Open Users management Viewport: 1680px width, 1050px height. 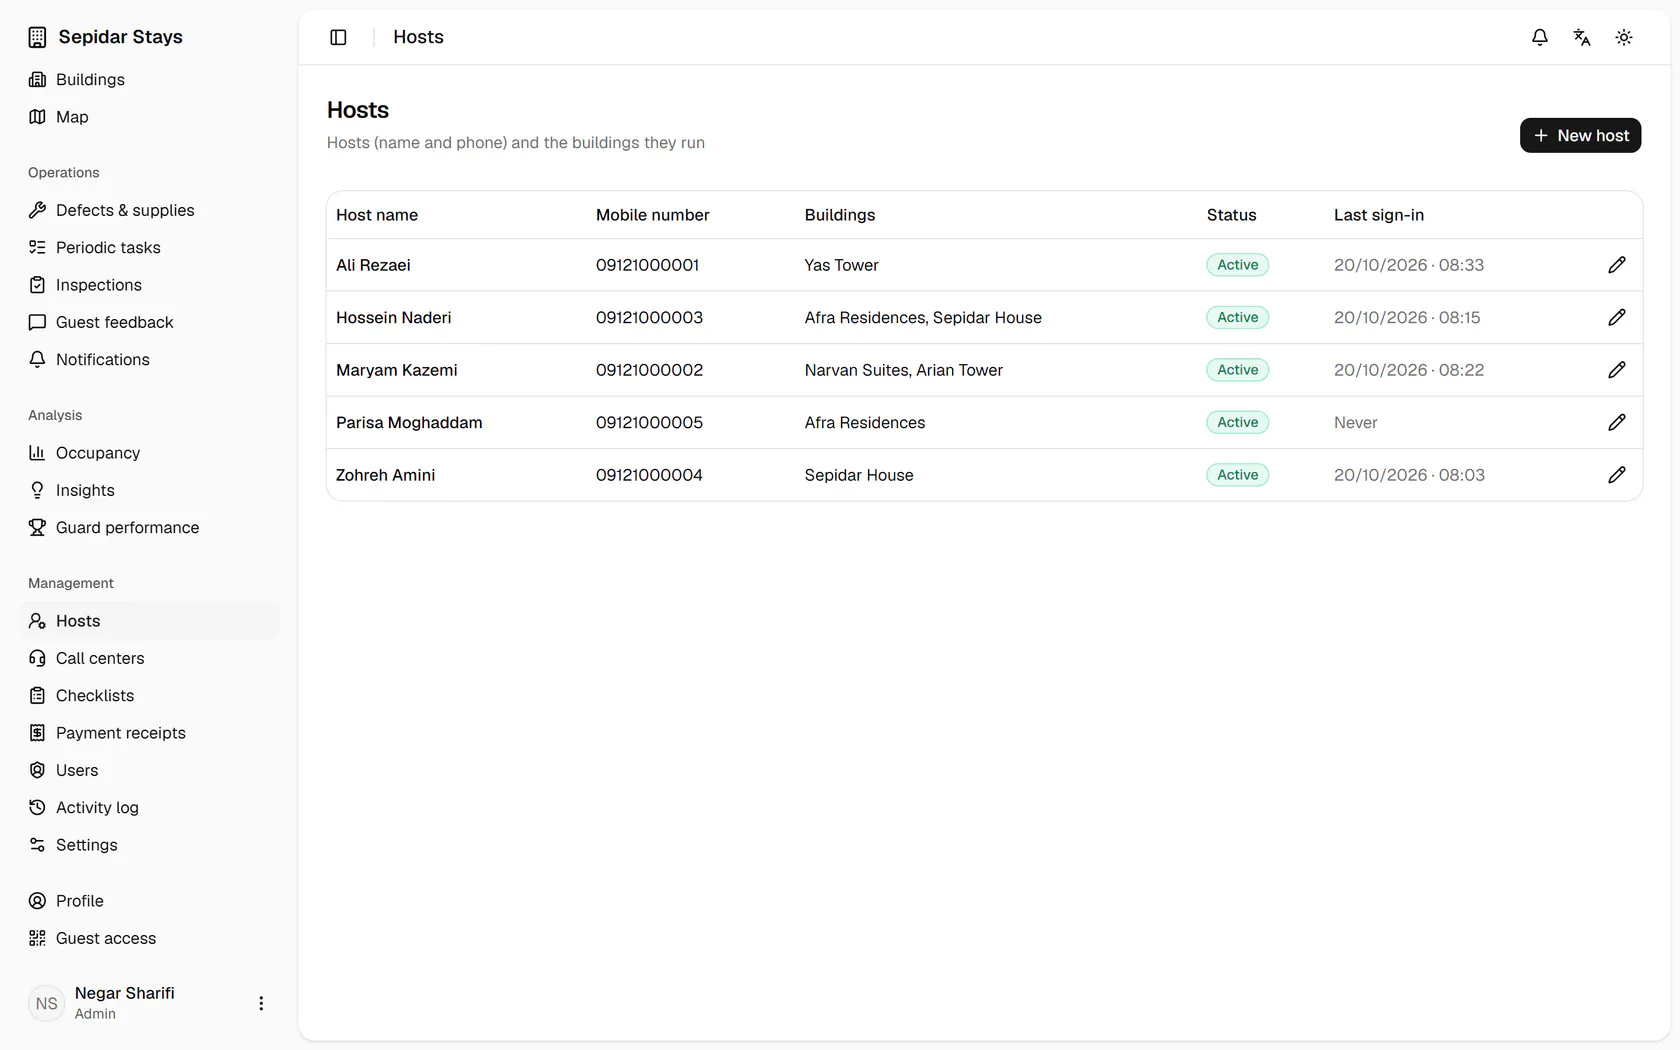pyautogui.click(x=148, y=770)
